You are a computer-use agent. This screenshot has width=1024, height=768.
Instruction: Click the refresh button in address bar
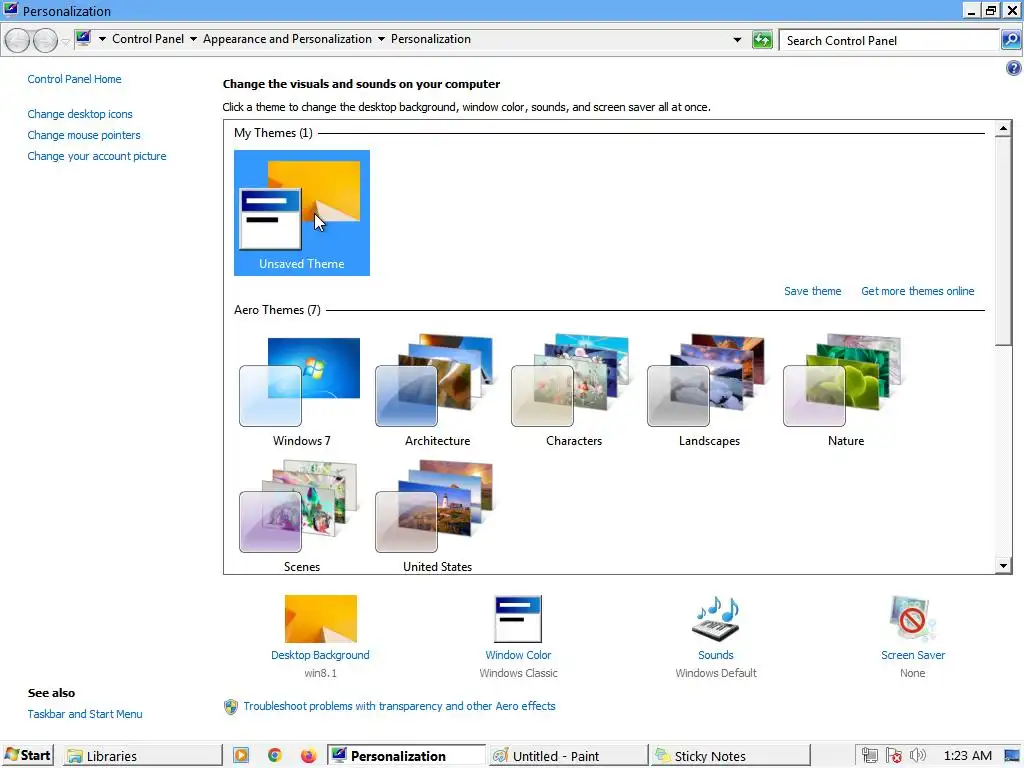(x=762, y=40)
